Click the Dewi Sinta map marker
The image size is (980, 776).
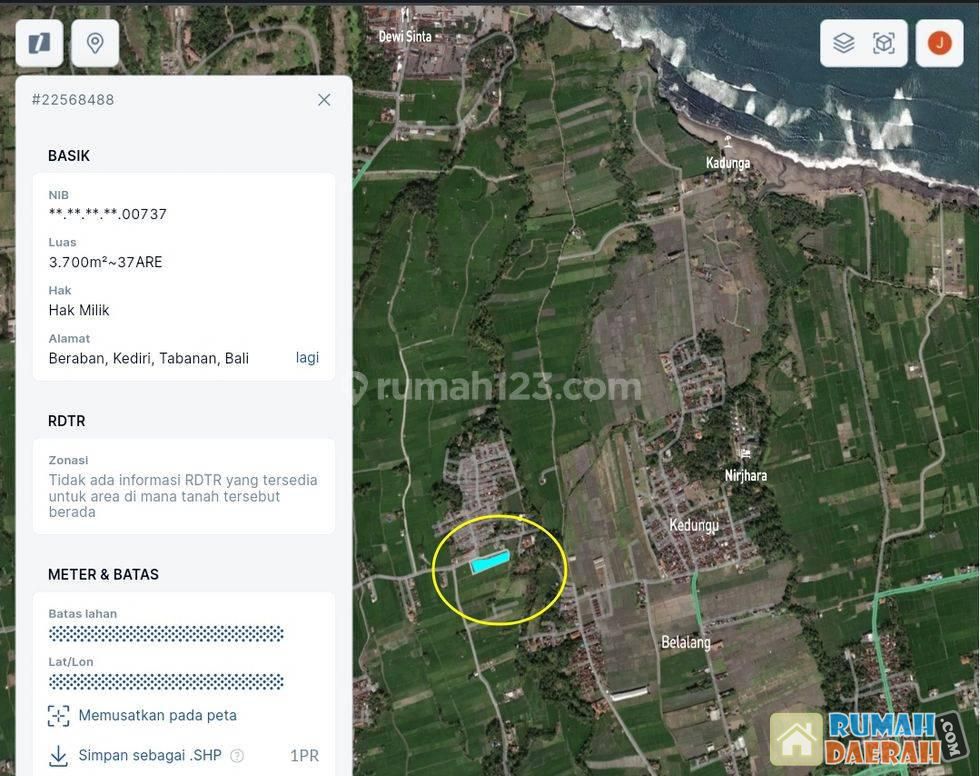click(x=405, y=16)
